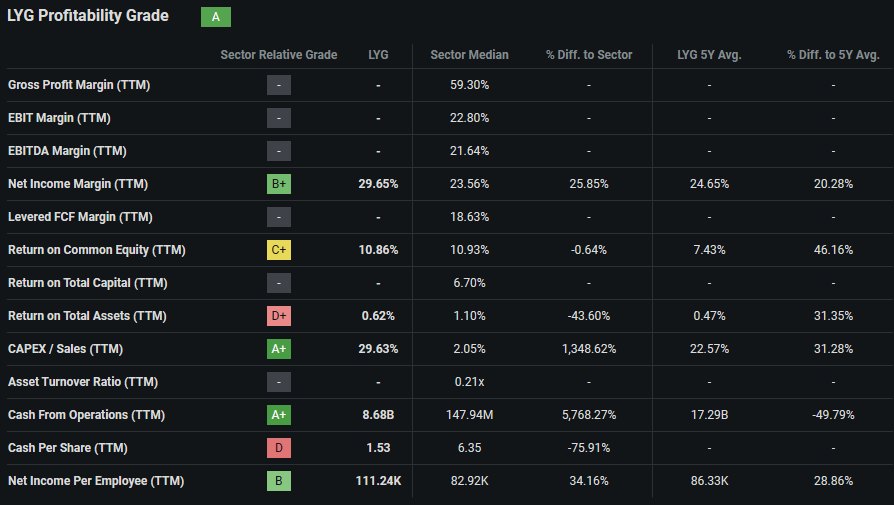Image resolution: width=894 pixels, height=505 pixels.
Task: Click the % Diff. to Sector column header
Action: pos(589,55)
